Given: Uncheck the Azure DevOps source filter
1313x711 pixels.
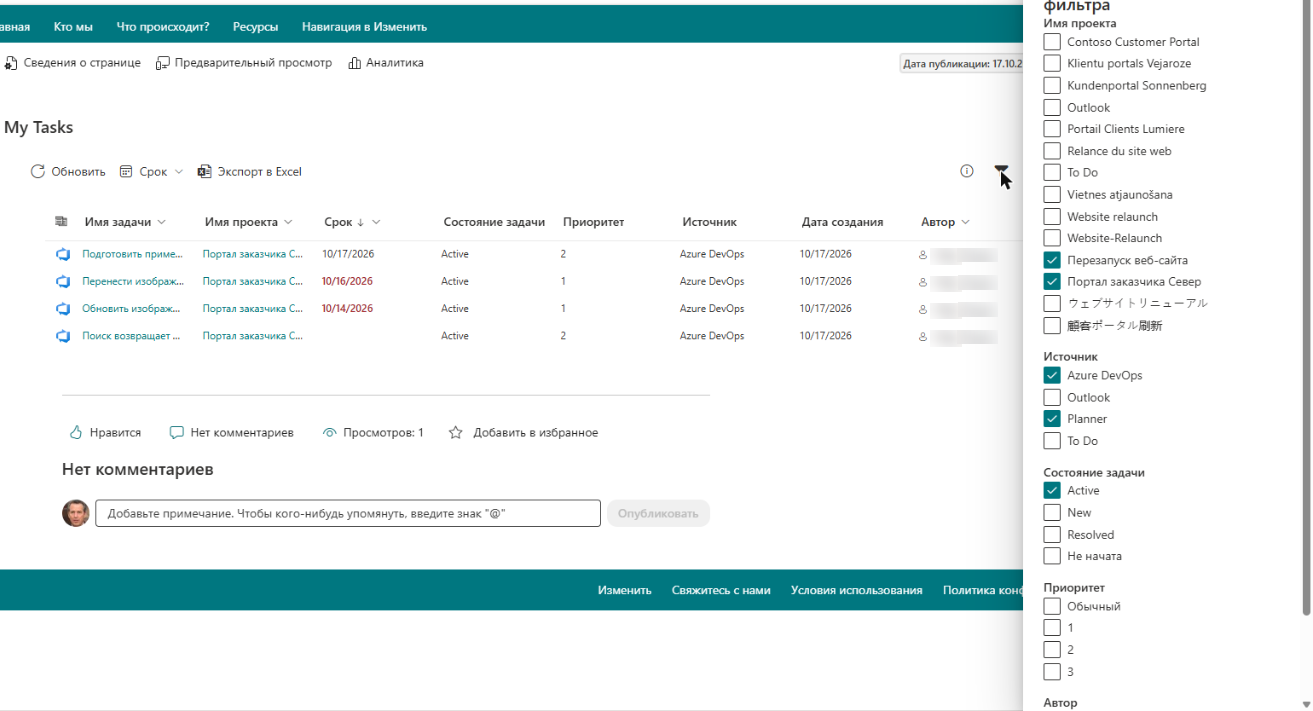Looking at the screenshot, I should (1052, 376).
